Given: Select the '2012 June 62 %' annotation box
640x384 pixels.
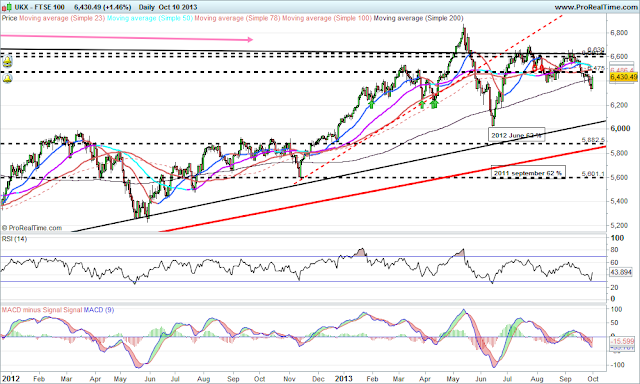Looking at the screenshot, I should [516, 135].
